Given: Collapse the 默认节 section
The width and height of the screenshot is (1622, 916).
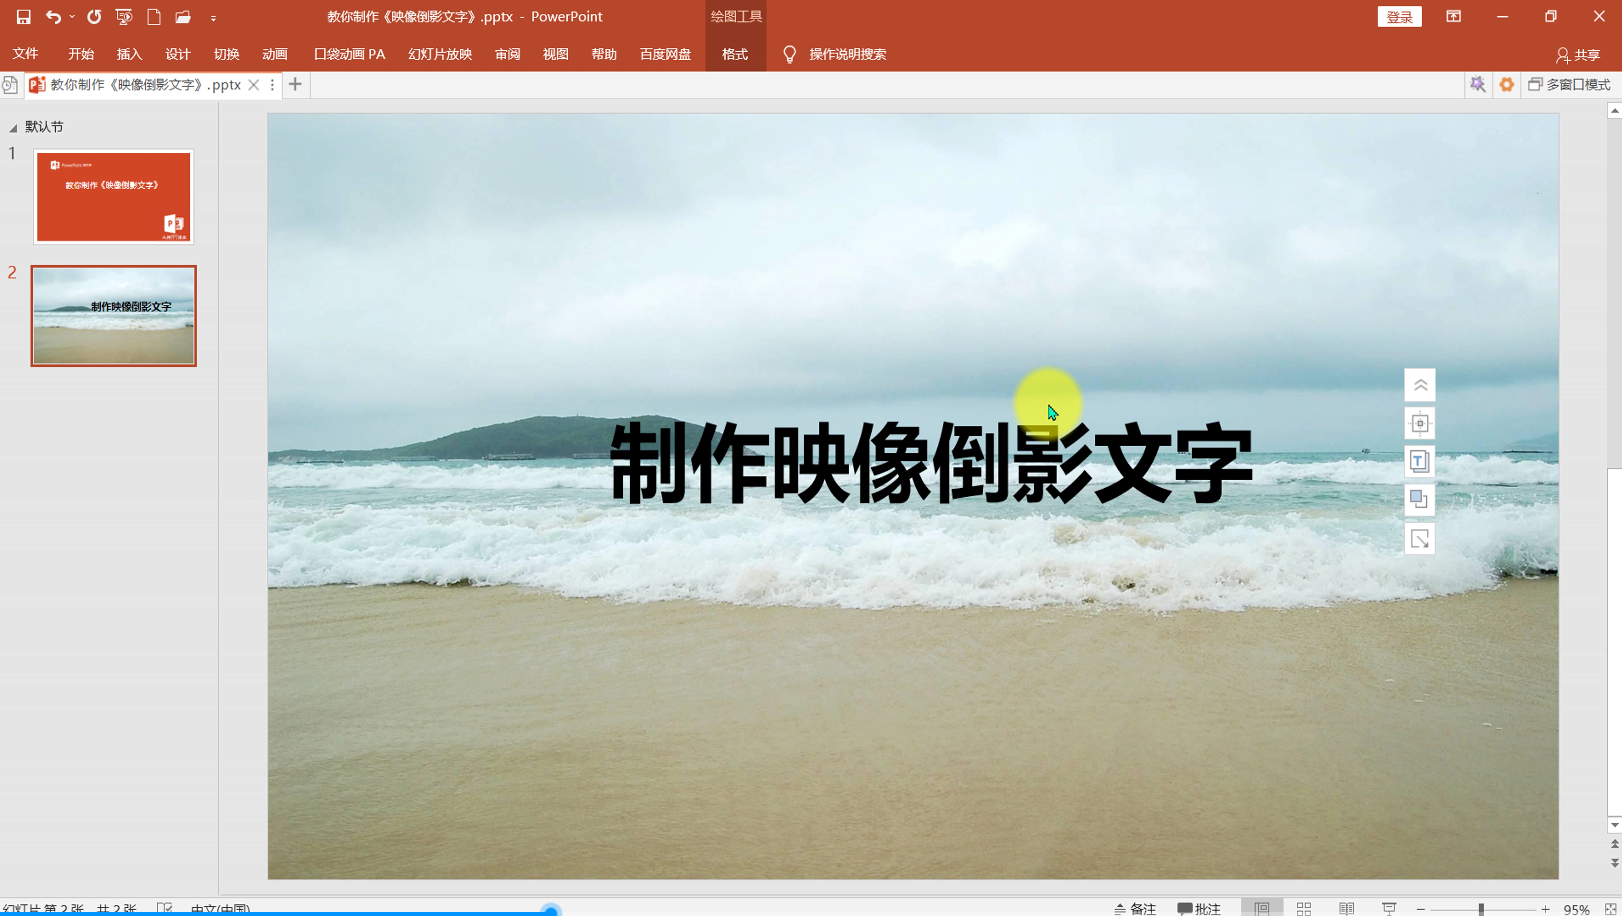Looking at the screenshot, I should [x=13, y=128].
